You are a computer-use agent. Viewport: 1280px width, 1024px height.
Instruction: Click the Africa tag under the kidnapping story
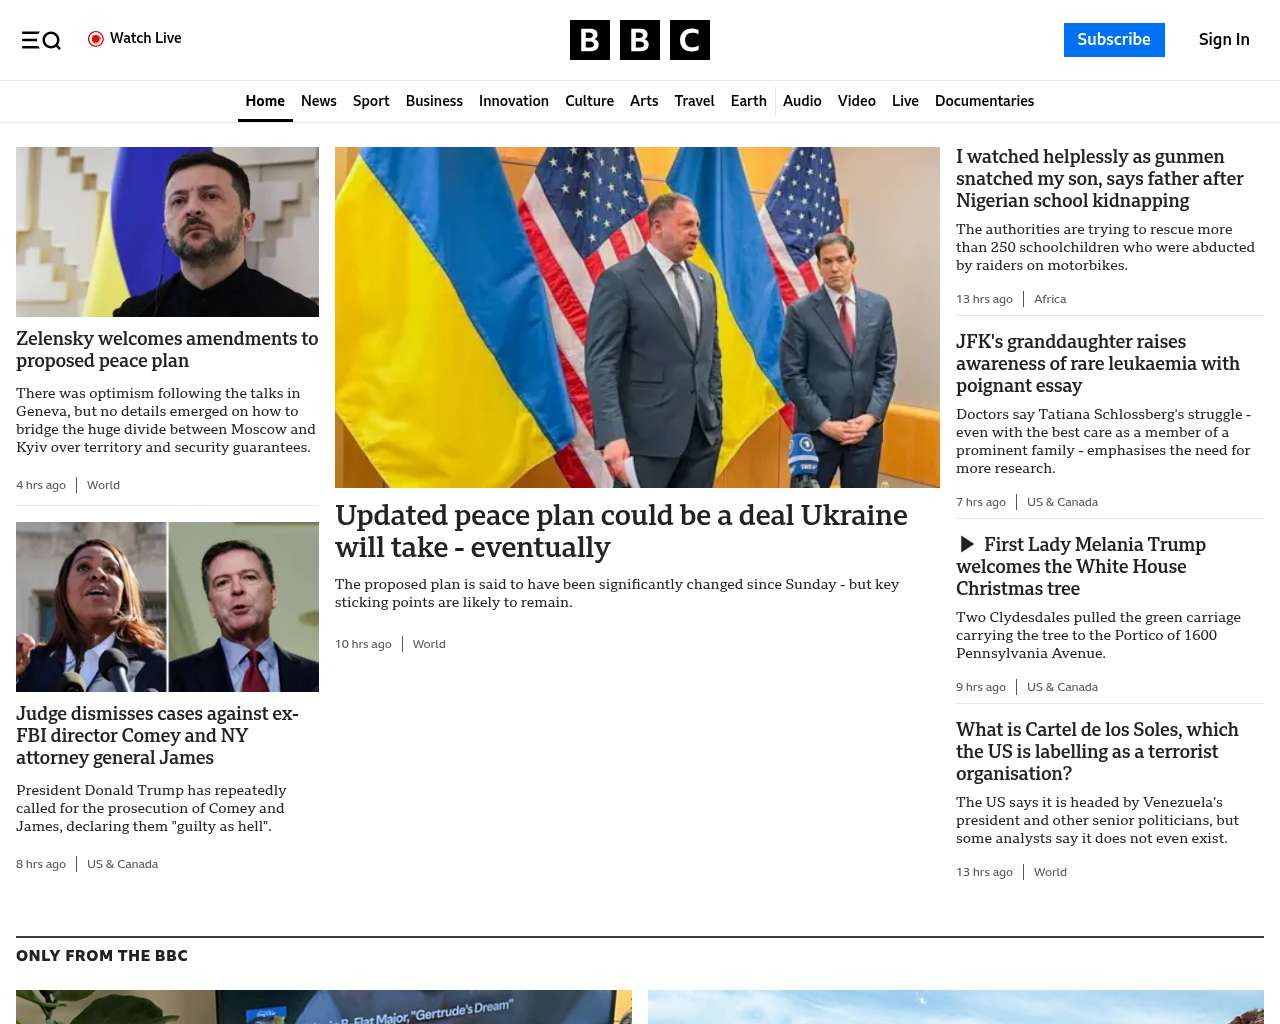click(x=1050, y=299)
